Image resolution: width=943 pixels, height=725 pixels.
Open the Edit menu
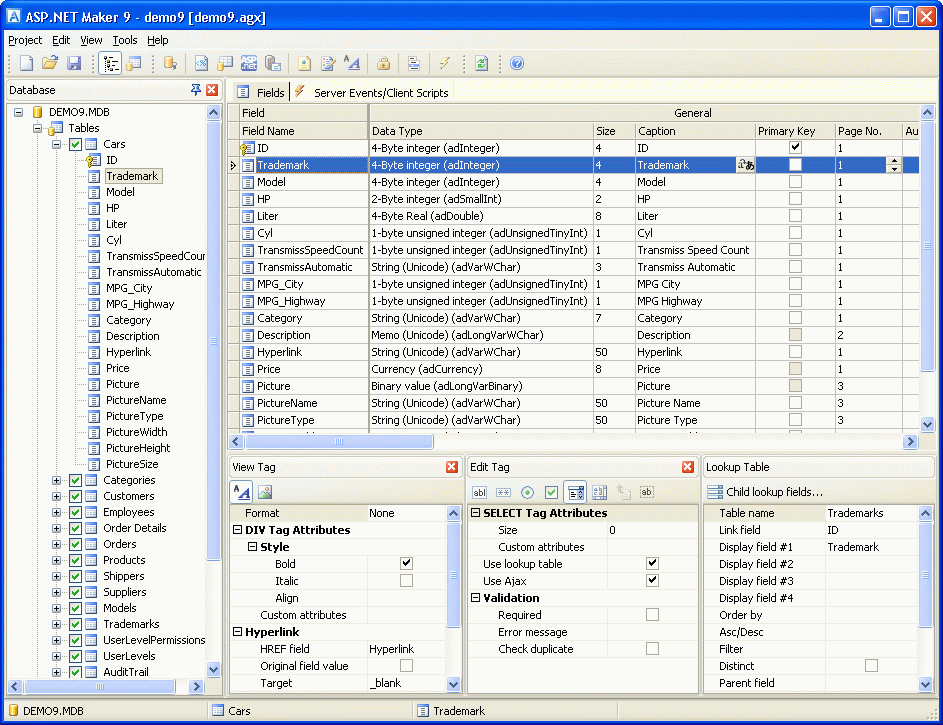(x=61, y=40)
